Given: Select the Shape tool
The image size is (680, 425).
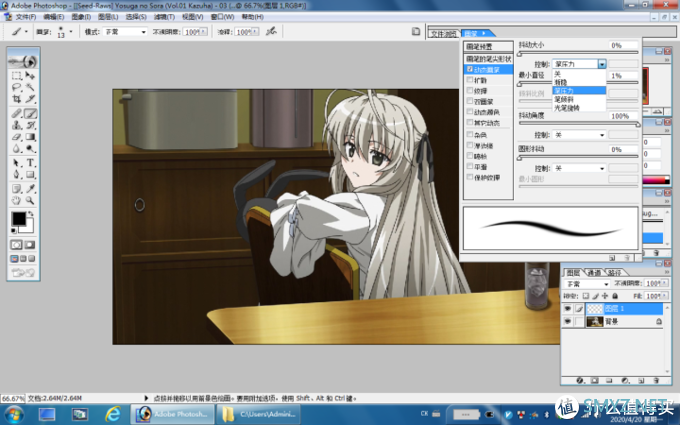Looking at the screenshot, I should (30, 175).
